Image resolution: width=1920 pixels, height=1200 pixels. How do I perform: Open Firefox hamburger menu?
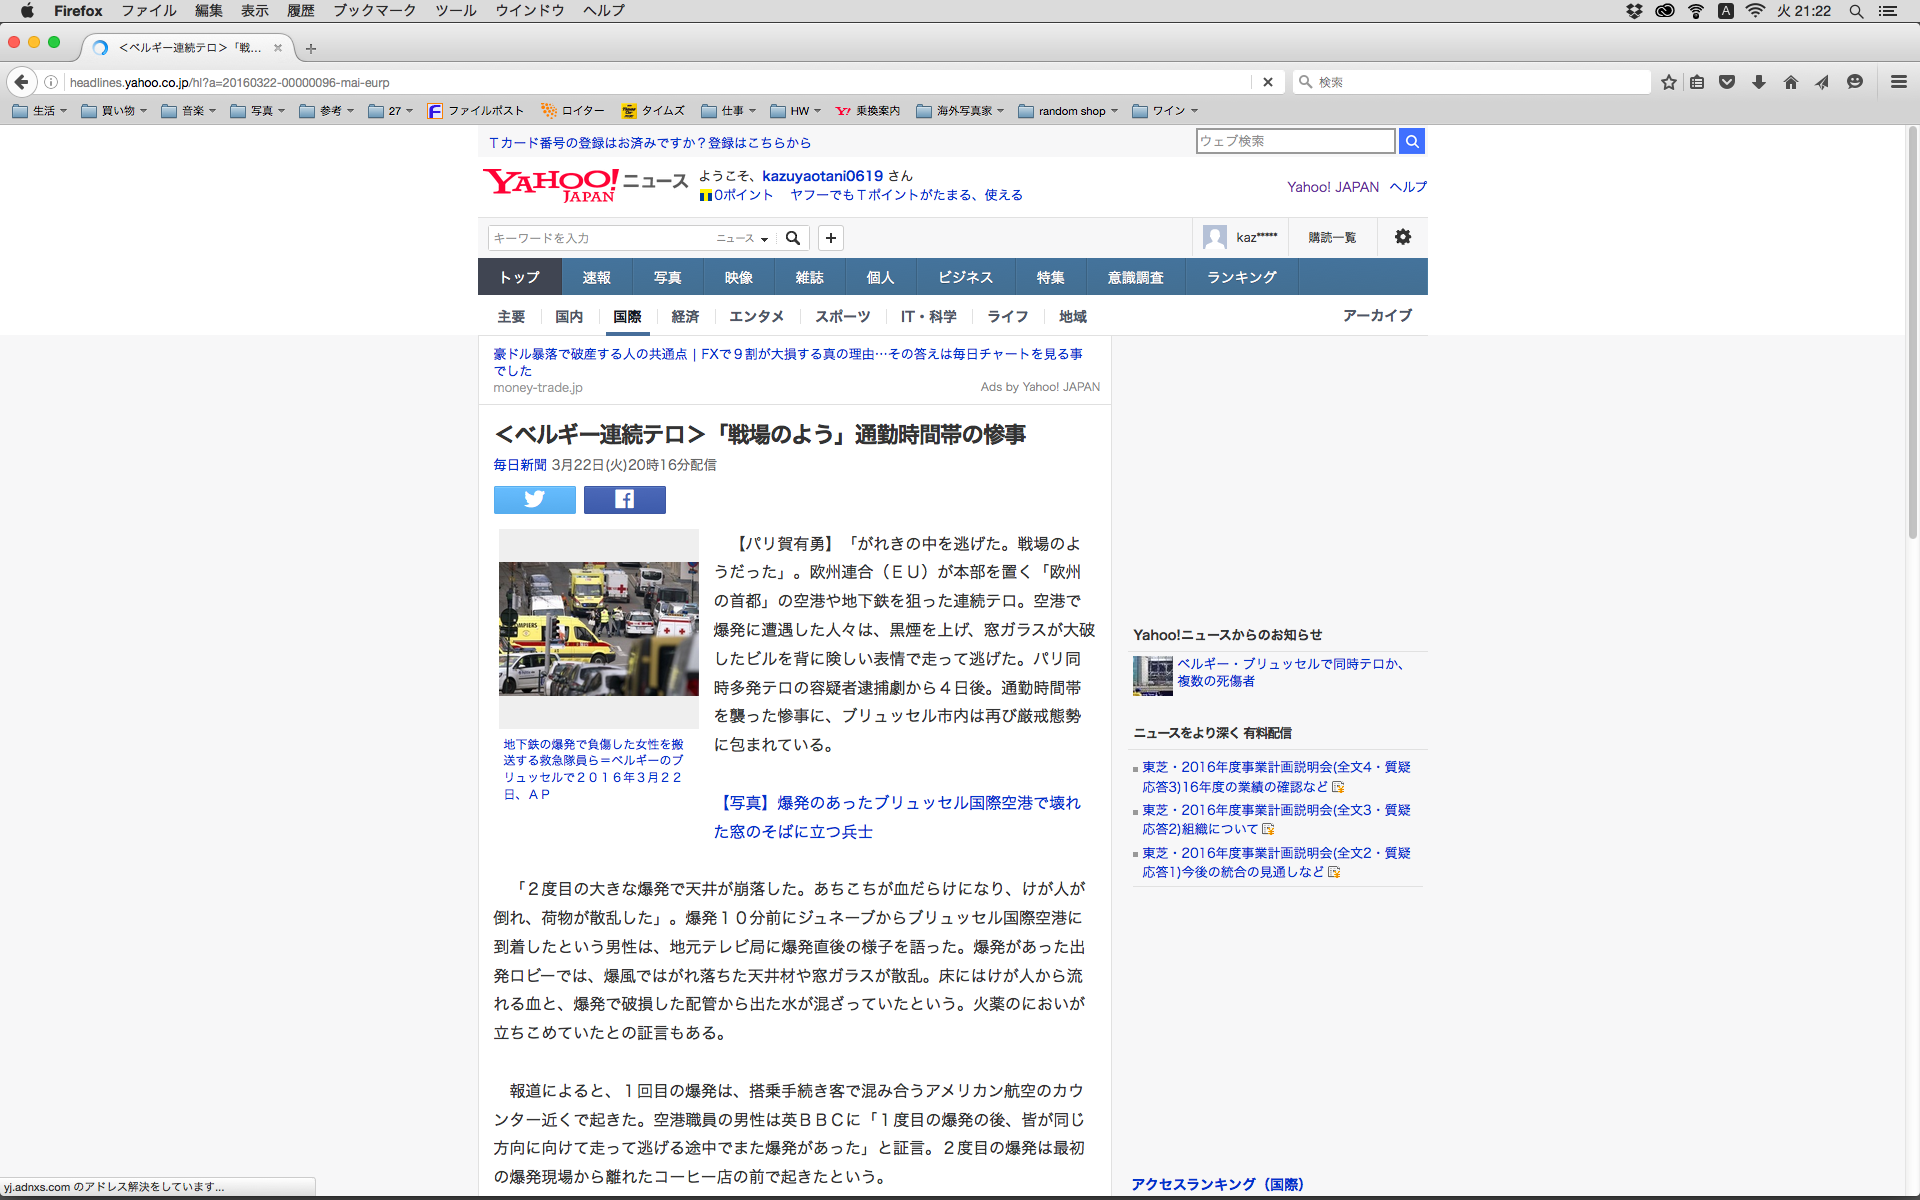tap(1898, 82)
